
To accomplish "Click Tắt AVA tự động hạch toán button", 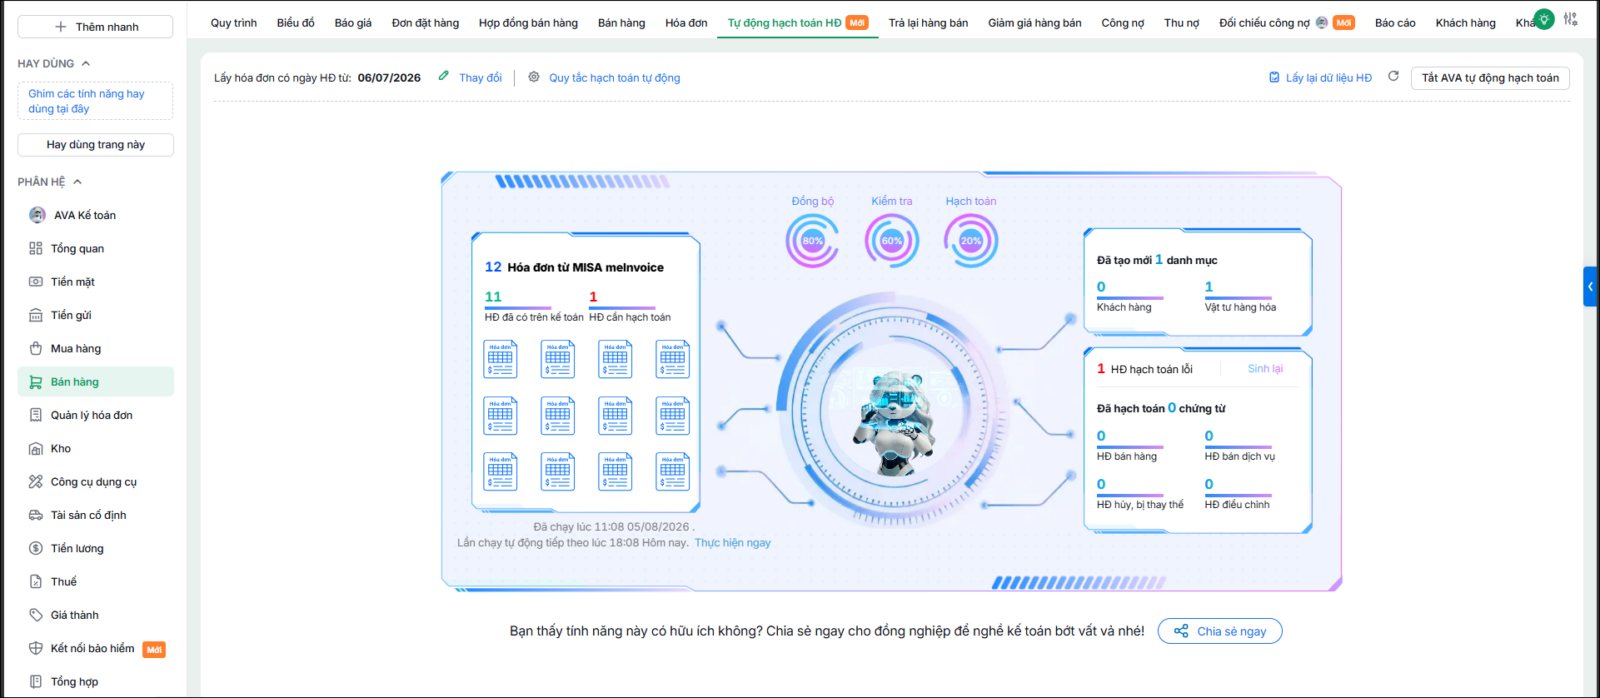I will pos(1490,78).
